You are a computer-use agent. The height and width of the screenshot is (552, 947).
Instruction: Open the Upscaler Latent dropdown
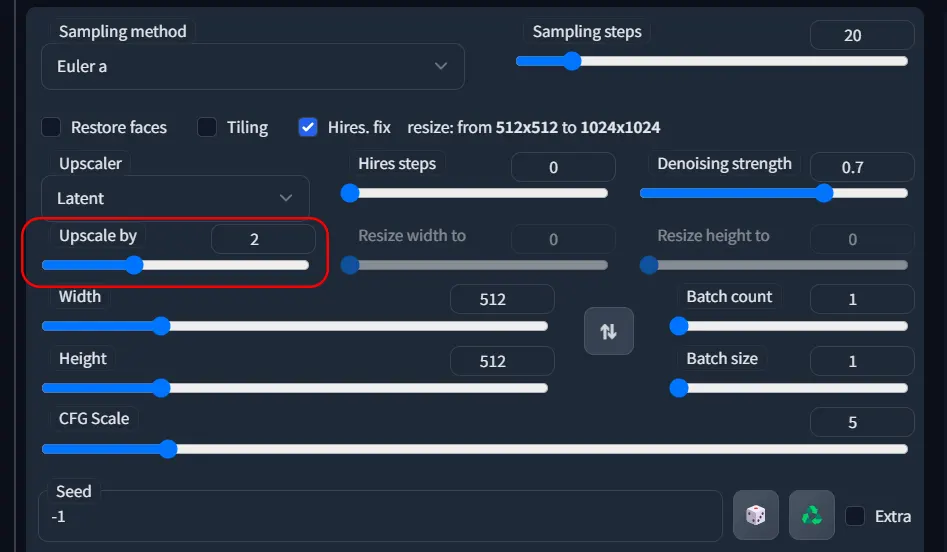tap(175, 197)
